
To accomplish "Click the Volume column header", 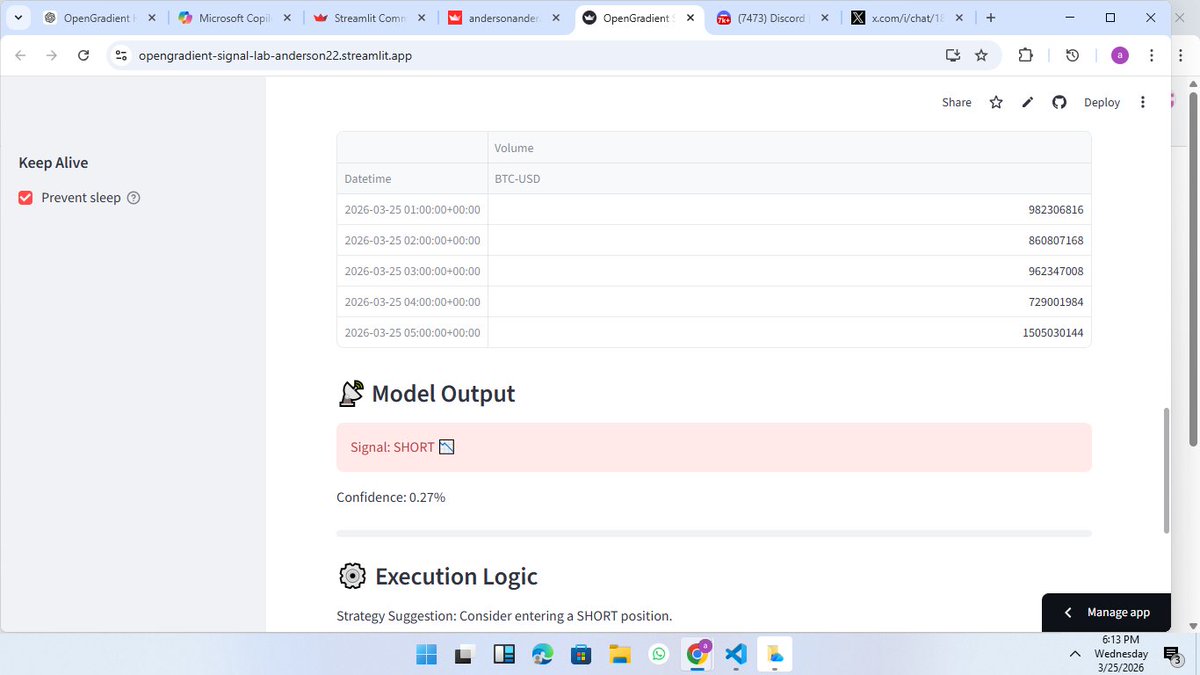I will (789, 148).
